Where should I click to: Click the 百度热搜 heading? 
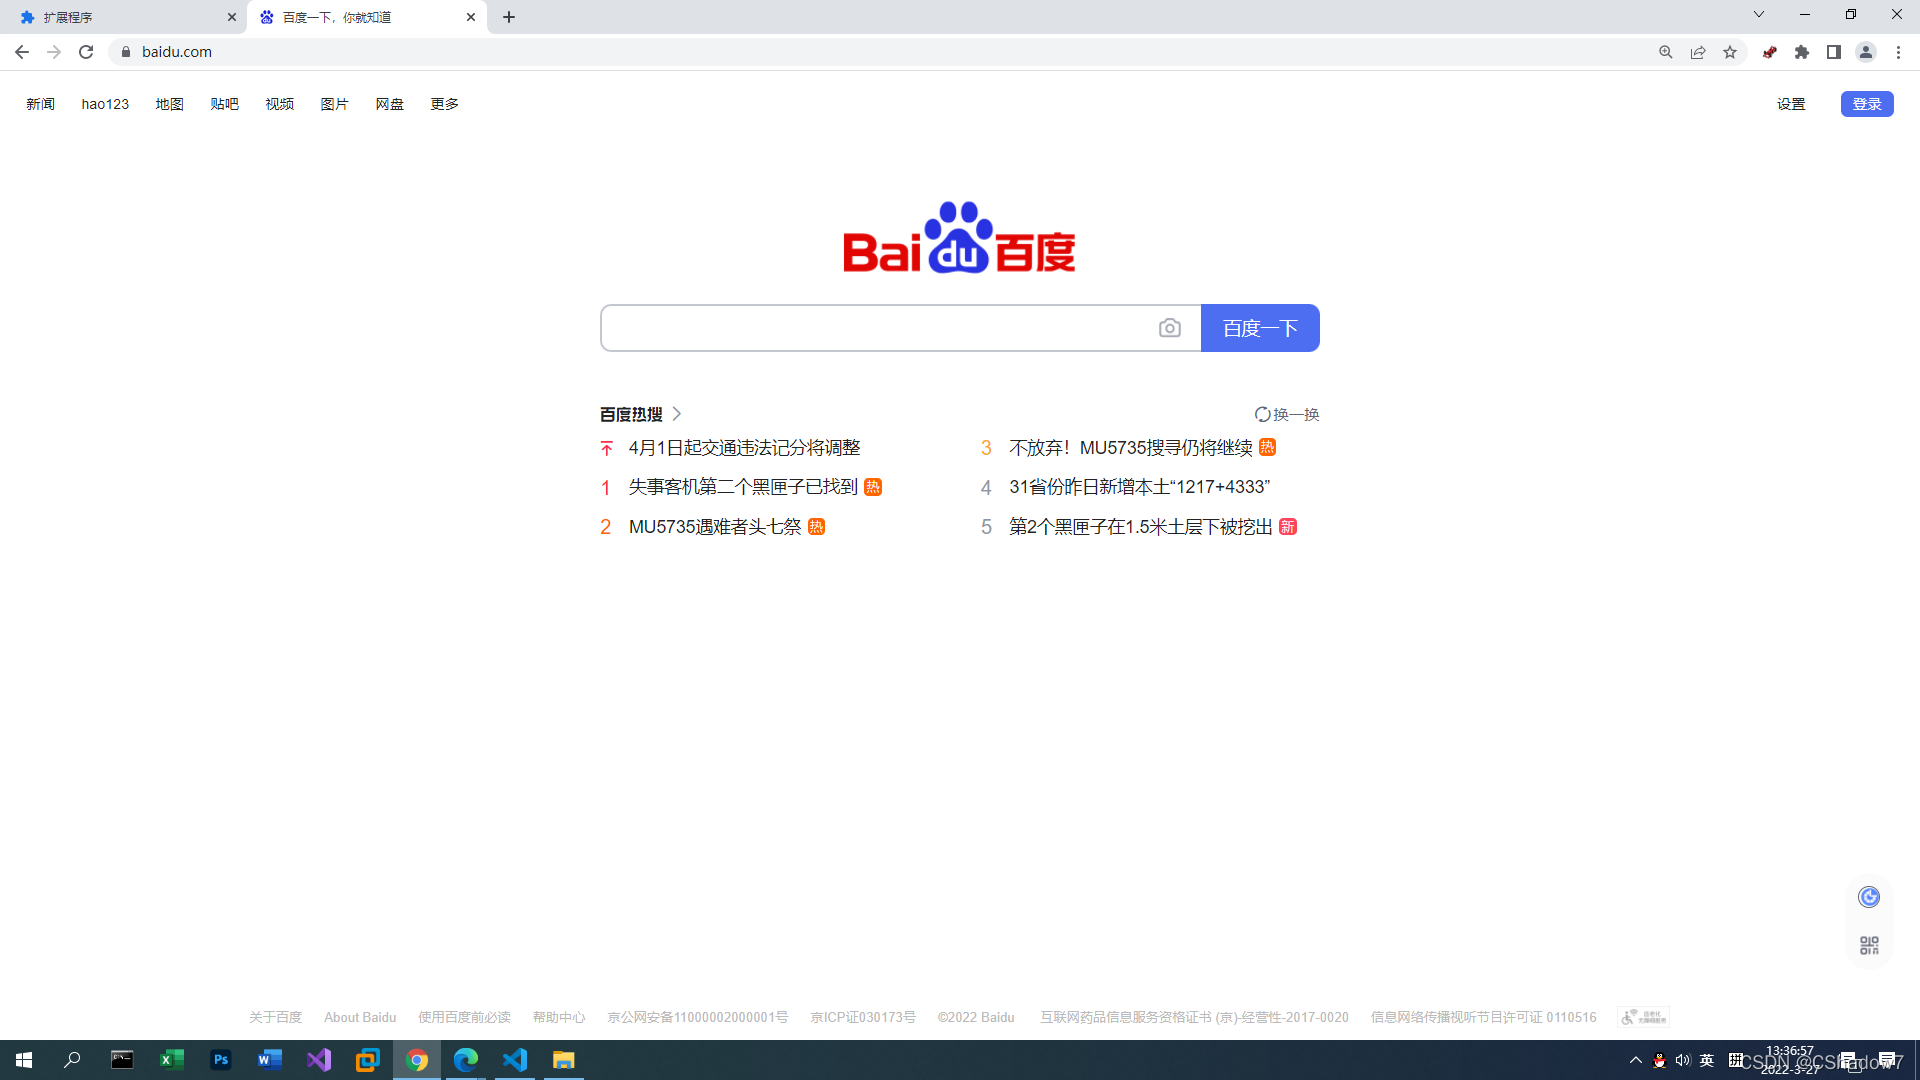tap(631, 414)
